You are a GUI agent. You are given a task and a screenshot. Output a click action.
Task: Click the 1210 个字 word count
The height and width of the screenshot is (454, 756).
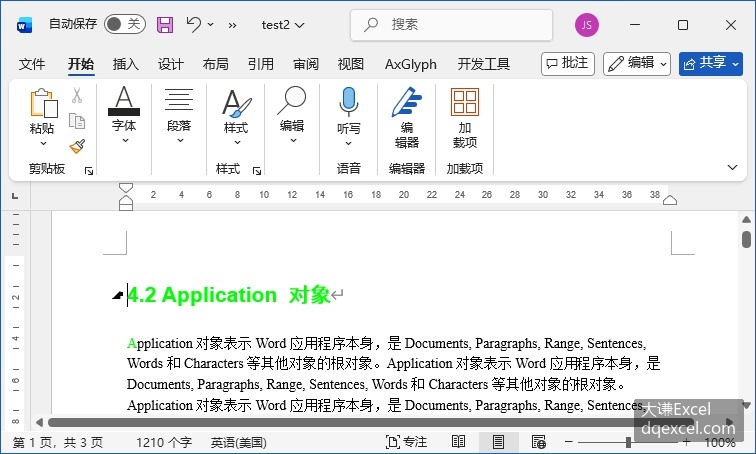coord(164,442)
